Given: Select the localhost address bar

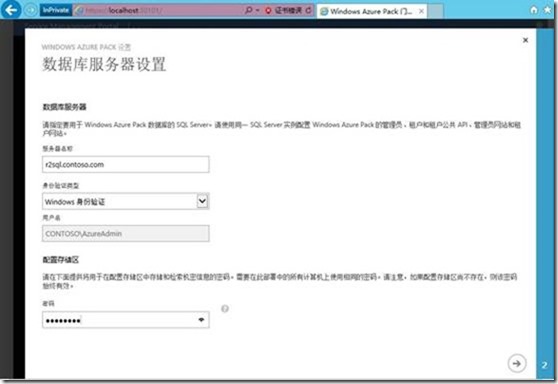Looking at the screenshot, I should click(158, 10).
